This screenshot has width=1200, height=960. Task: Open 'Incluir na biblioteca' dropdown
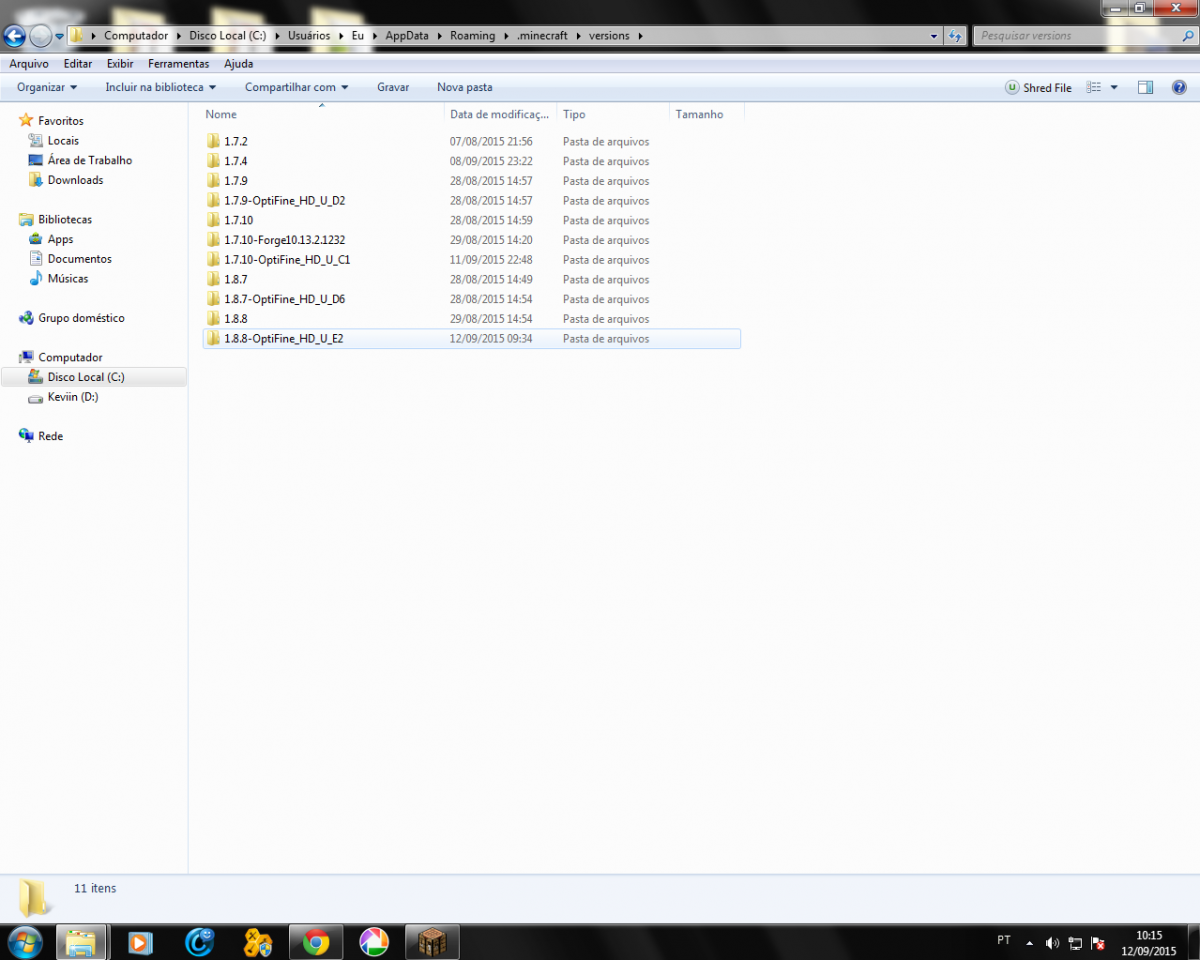point(161,87)
